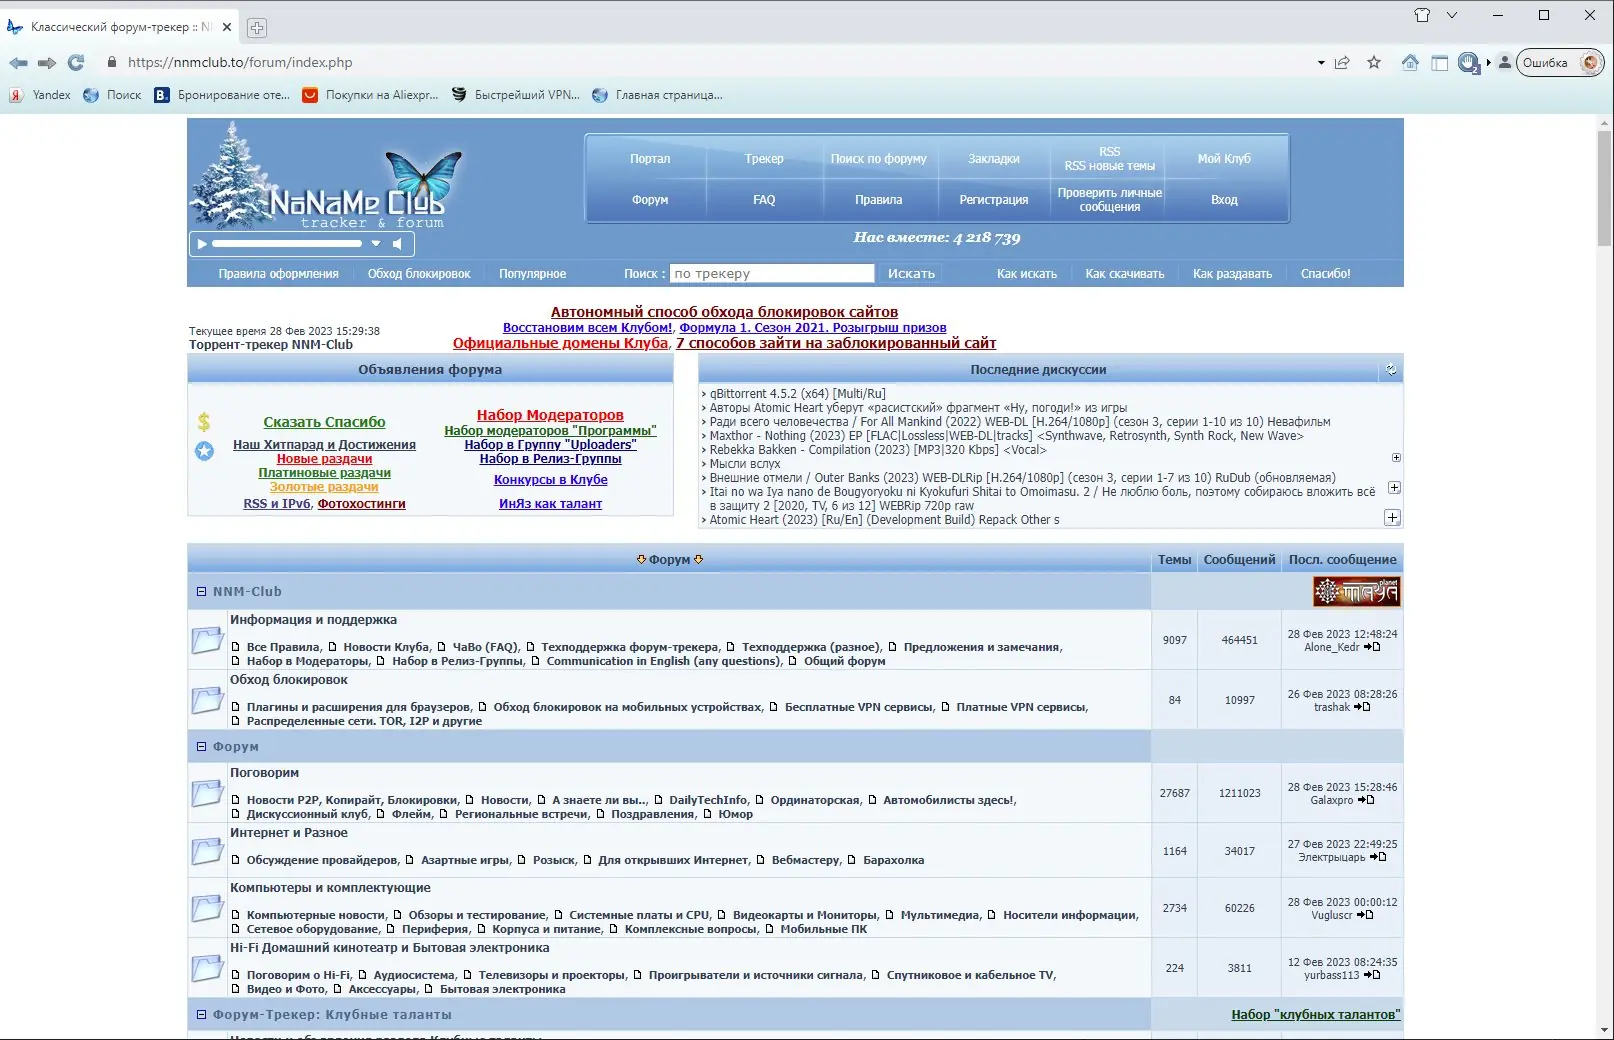Open folder icon for Поговорим forum
This screenshot has width=1614, height=1040.
click(x=207, y=793)
